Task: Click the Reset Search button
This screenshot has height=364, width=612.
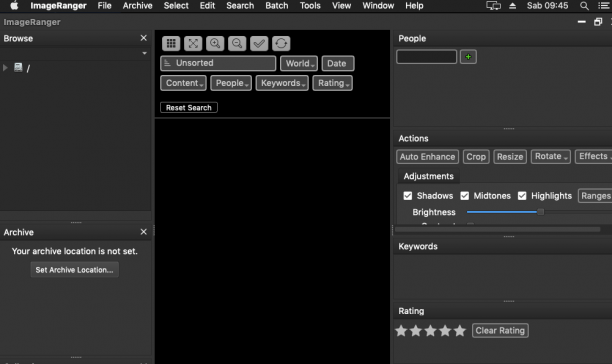Action: pos(189,108)
